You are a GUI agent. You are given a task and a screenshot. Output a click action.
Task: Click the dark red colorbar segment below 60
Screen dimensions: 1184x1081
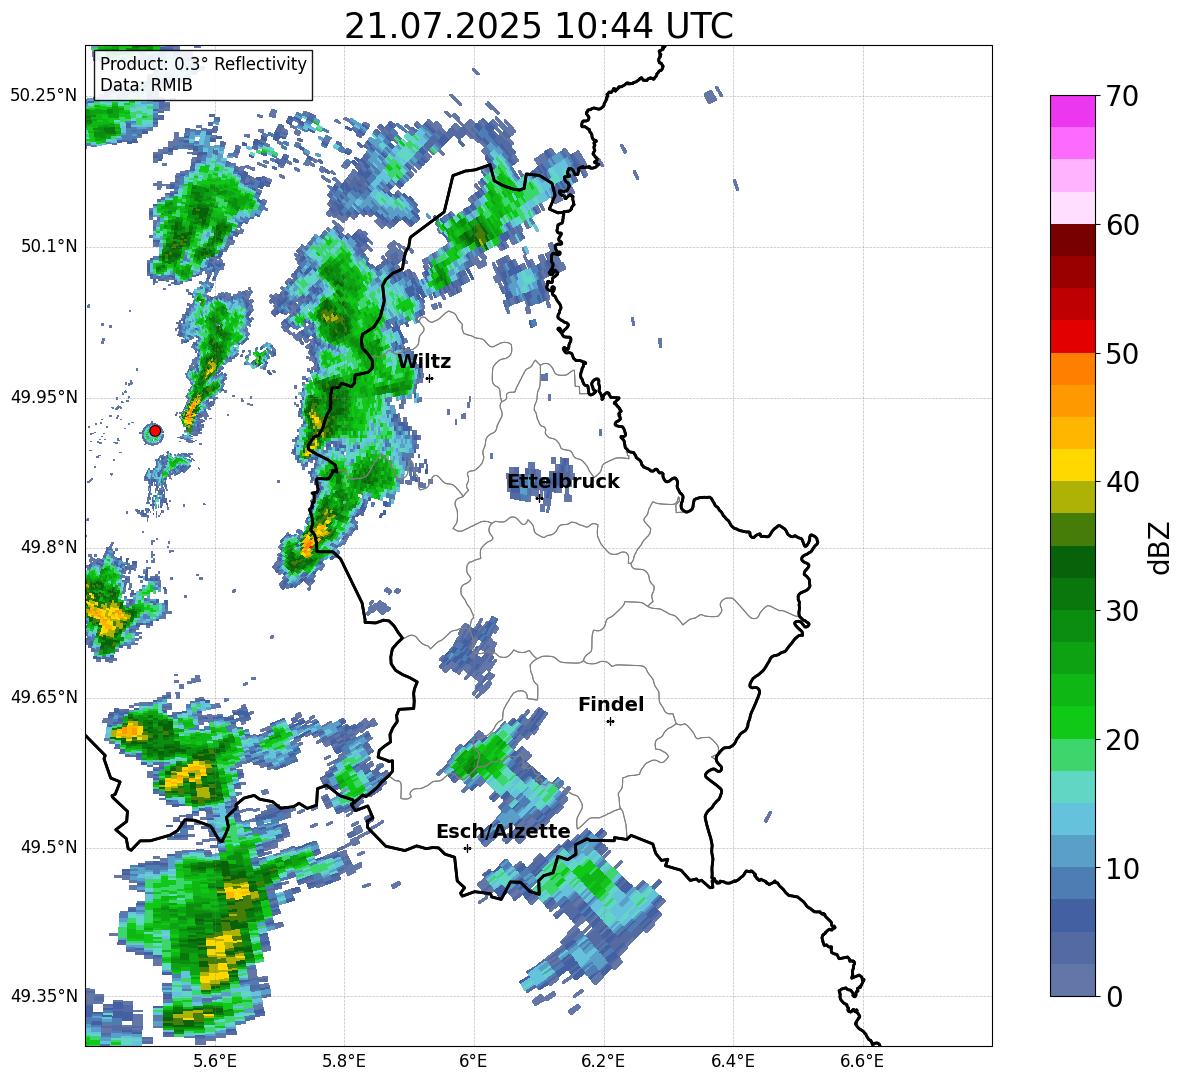point(1072,240)
